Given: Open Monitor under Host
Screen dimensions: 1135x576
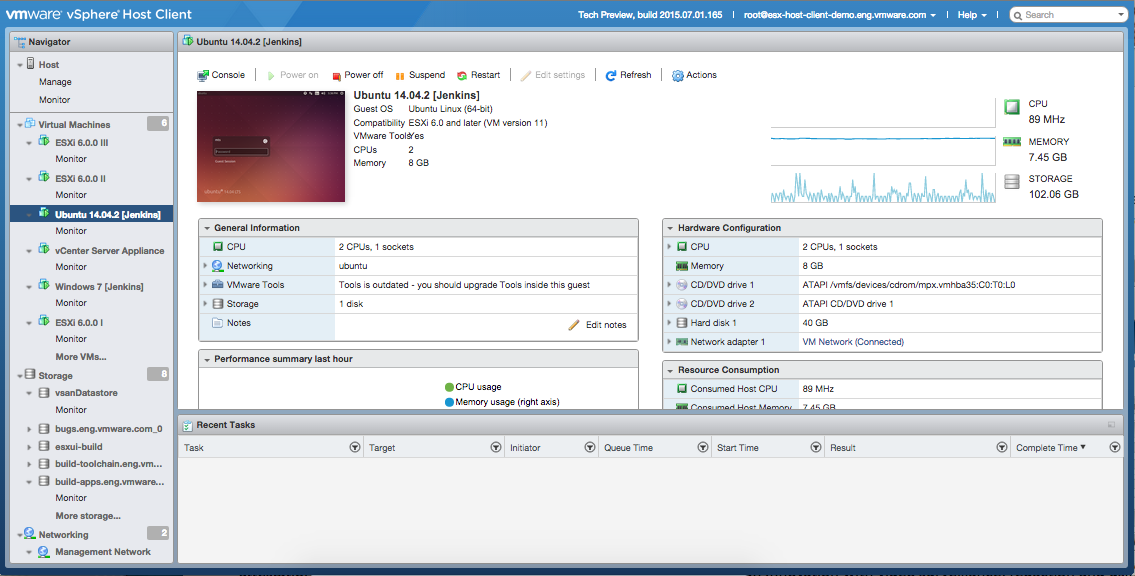Looking at the screenshot, I should tap(54, 100).
